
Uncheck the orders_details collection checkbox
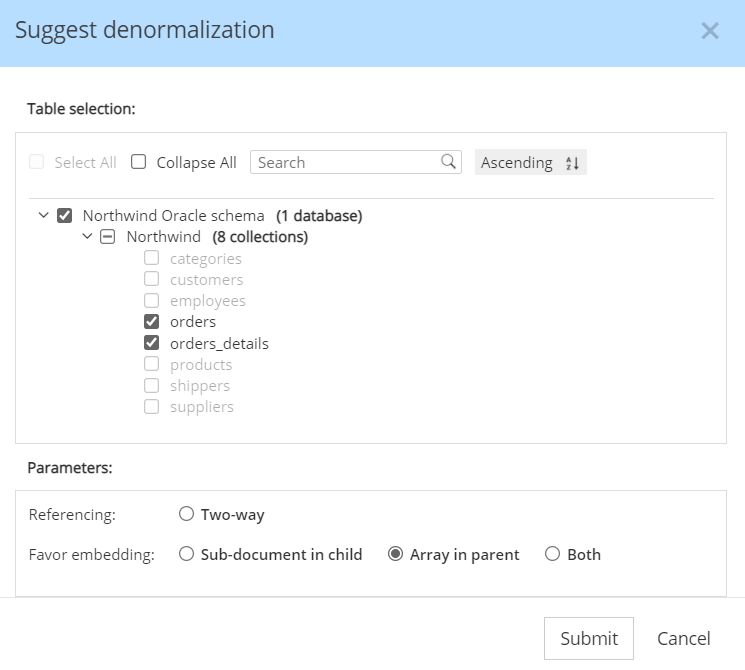tap(152, 343)
